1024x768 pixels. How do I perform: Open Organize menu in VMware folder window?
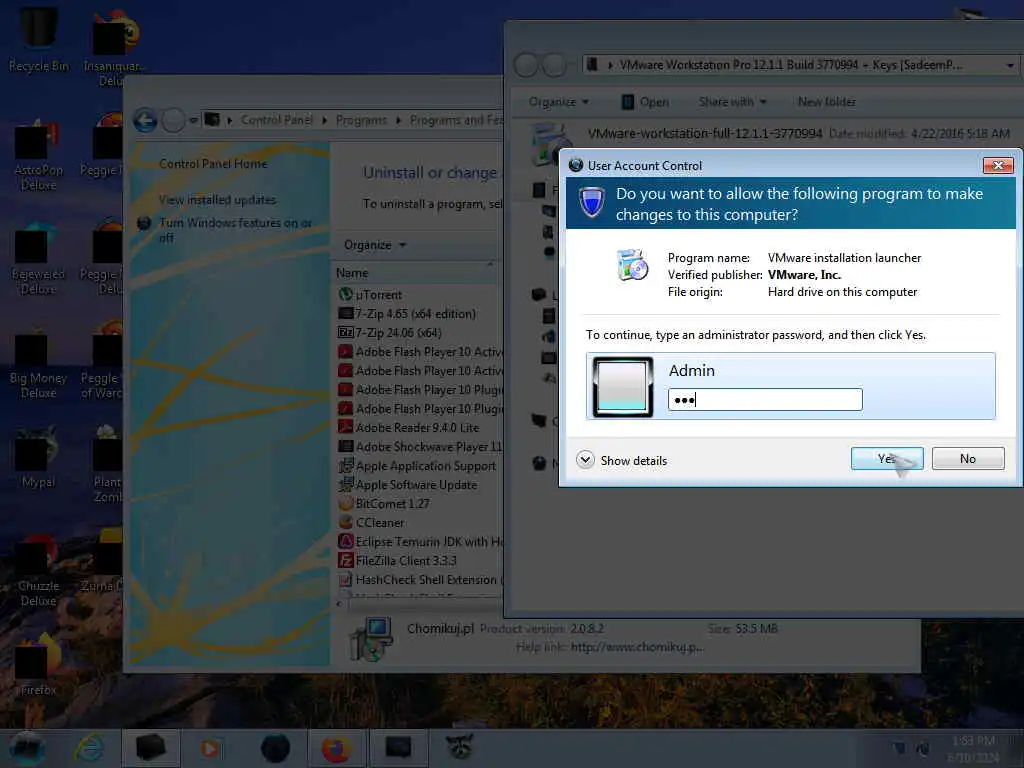[x=559, y=102]
